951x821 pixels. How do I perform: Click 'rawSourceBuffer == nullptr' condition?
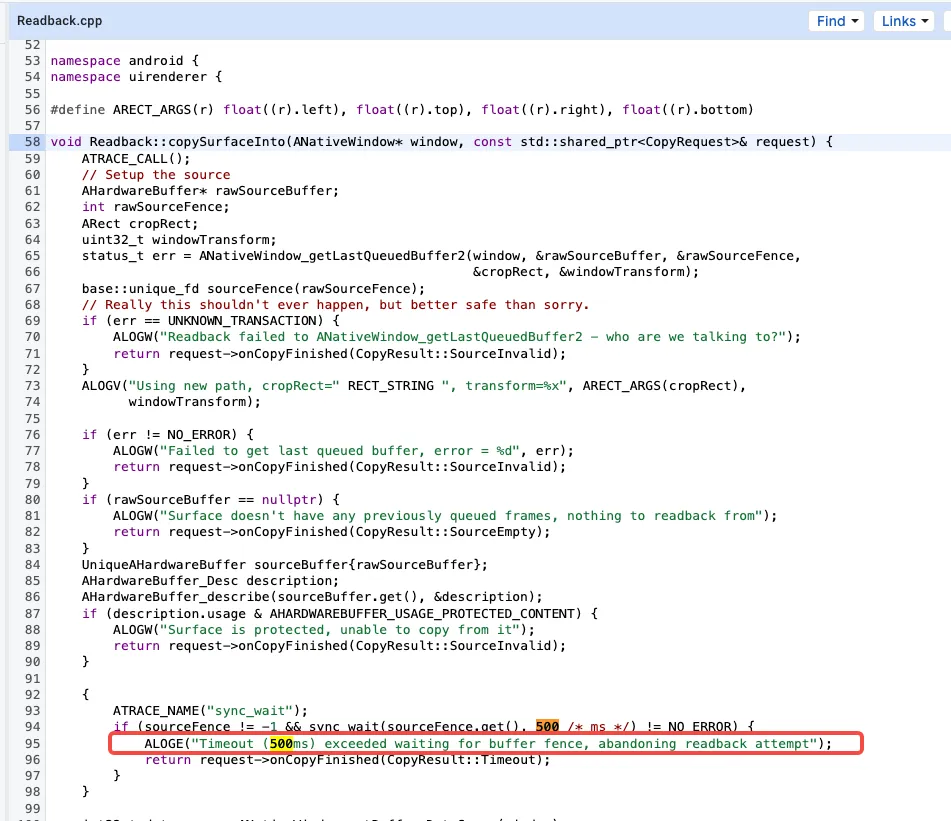(x=215, y=500)
